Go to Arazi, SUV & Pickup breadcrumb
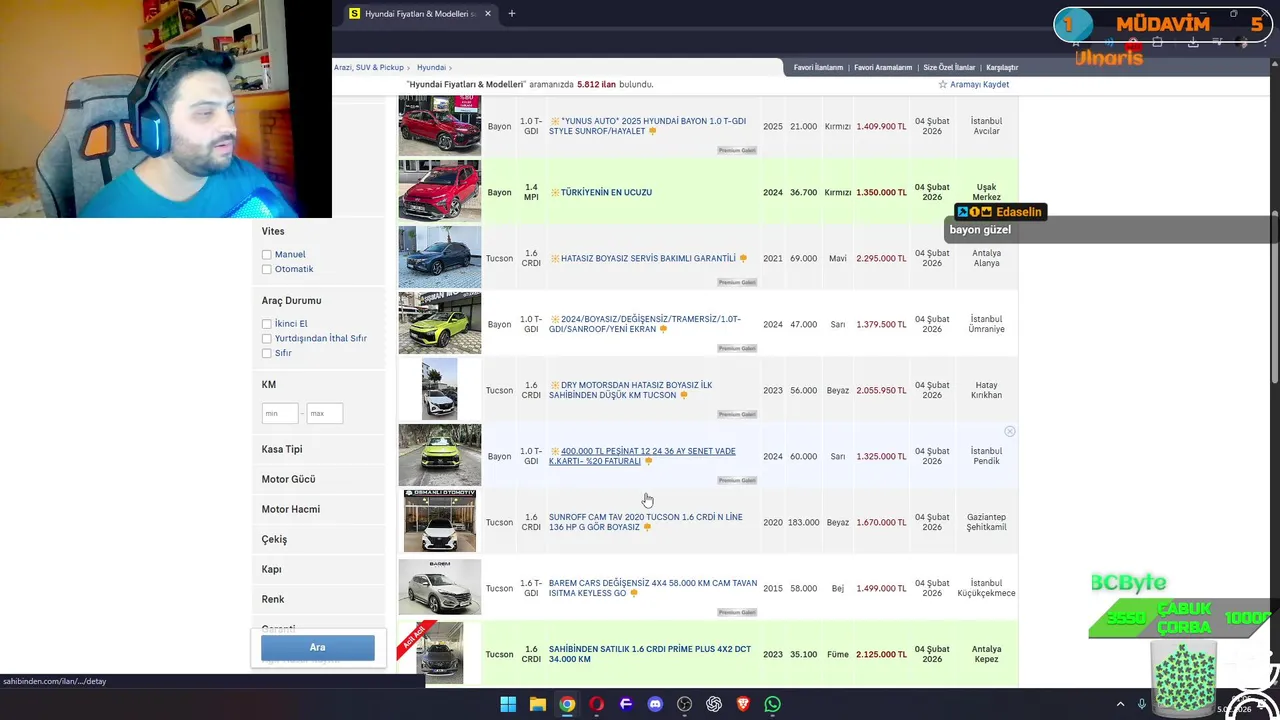Screen dimensions: 1280x720 click(x=369, y=67)
